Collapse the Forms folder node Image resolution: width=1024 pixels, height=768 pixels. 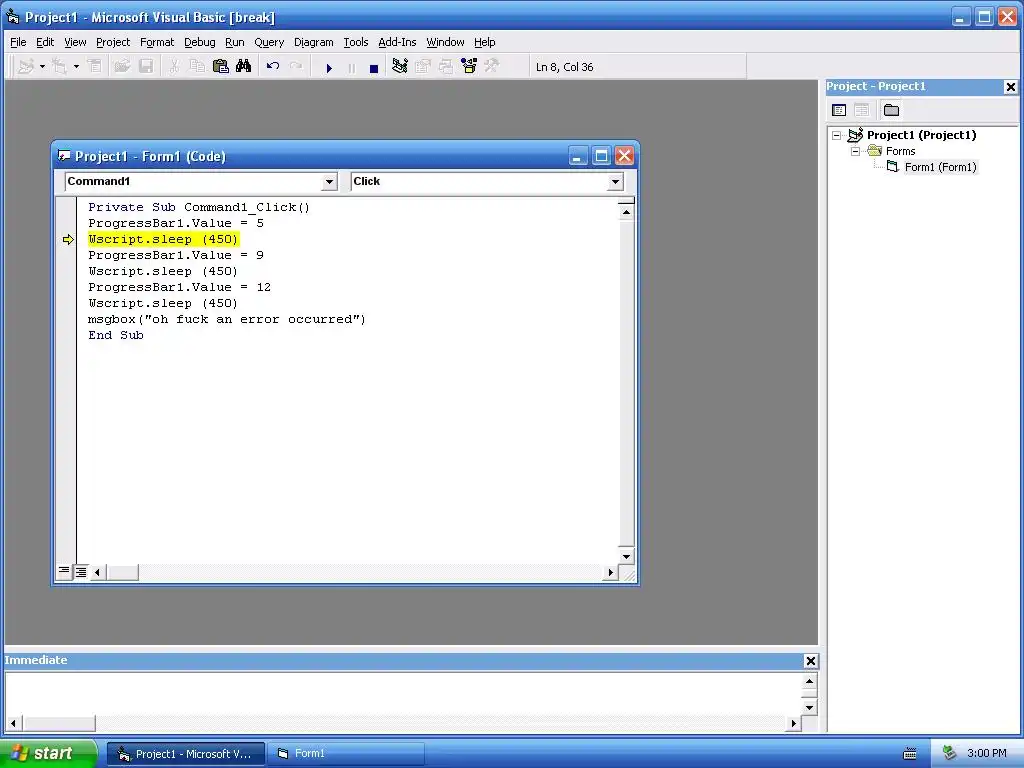[x=855, y=151]
